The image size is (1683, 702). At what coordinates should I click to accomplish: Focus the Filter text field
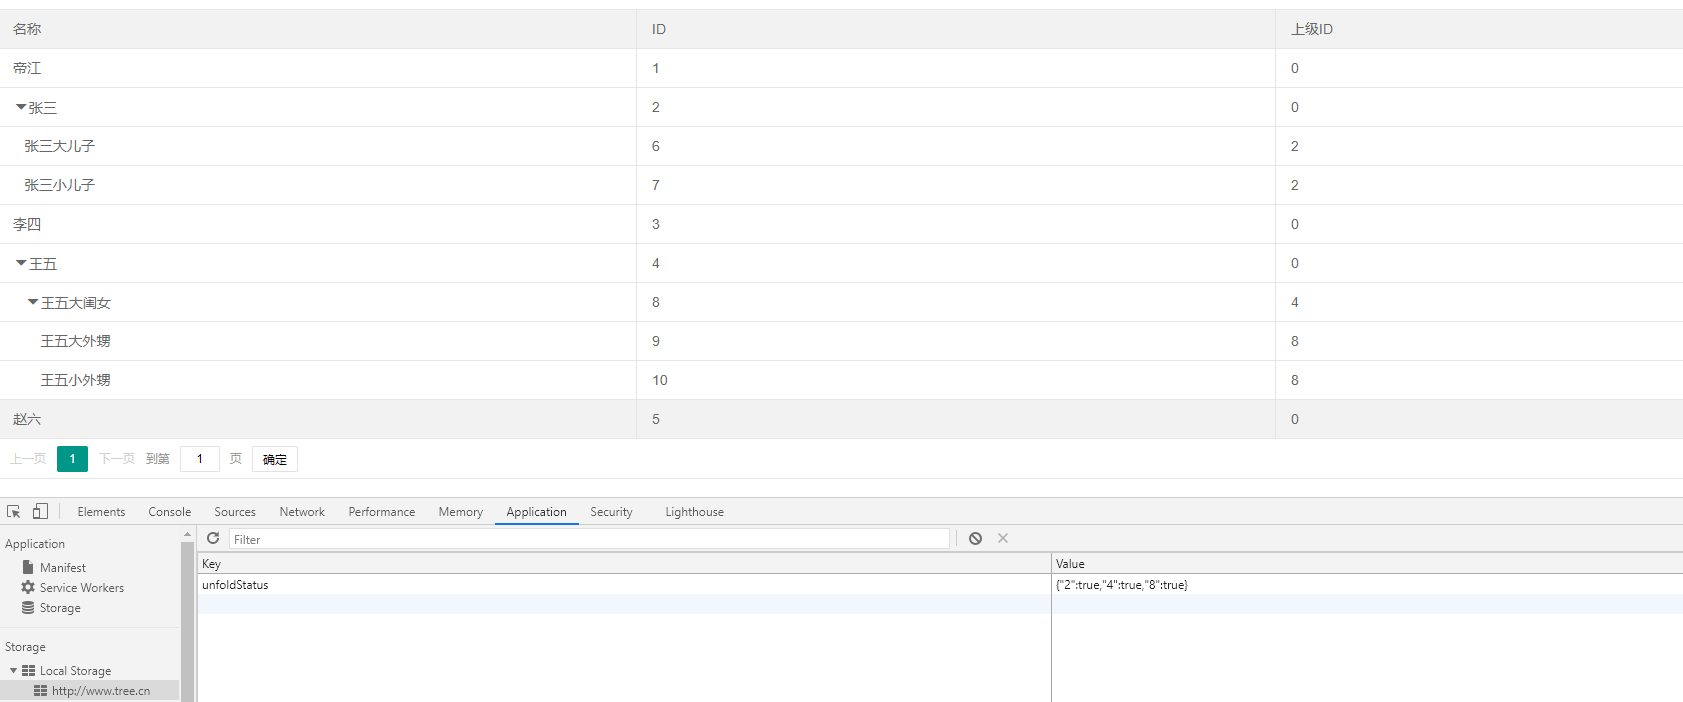[588, 540]
